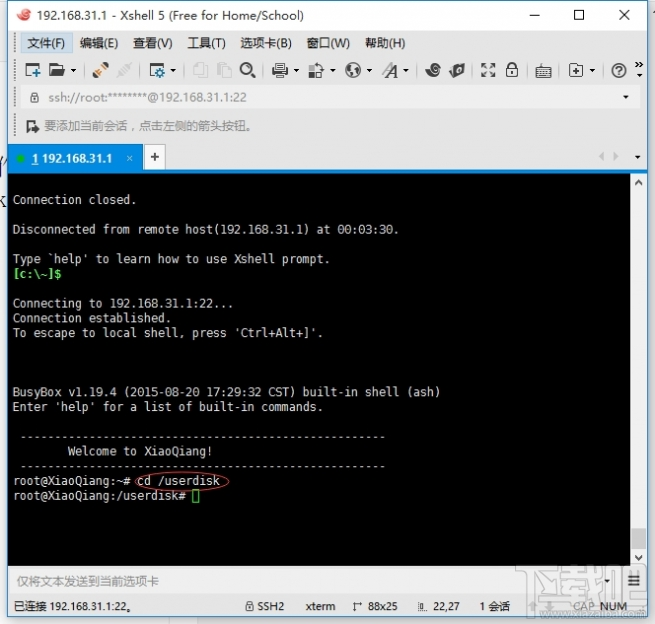Screen dimensions: 655x624
Task: Click the terminal prompt cursor
Action: tap(195, 496)
